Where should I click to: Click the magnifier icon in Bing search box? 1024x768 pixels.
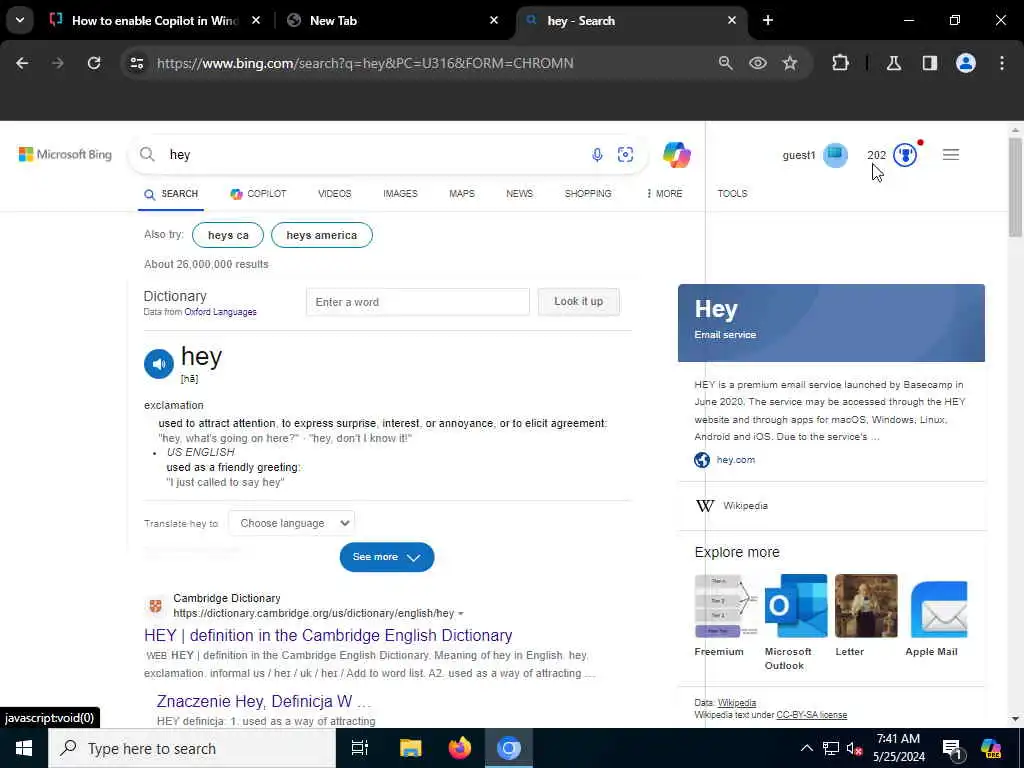tap(148, 155)
